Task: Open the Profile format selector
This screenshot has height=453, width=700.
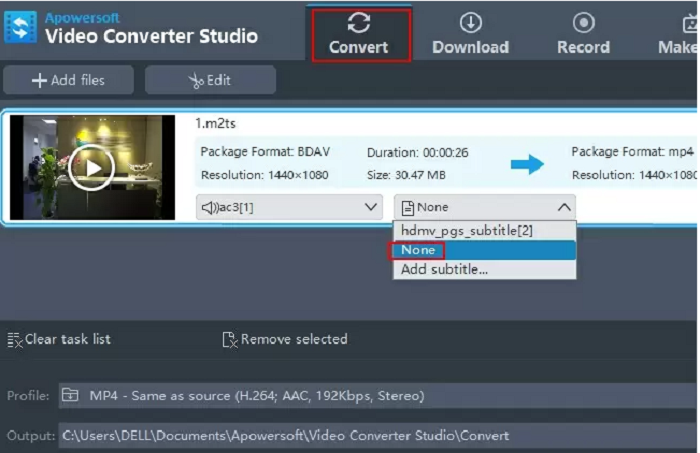Action: (378, 395)
